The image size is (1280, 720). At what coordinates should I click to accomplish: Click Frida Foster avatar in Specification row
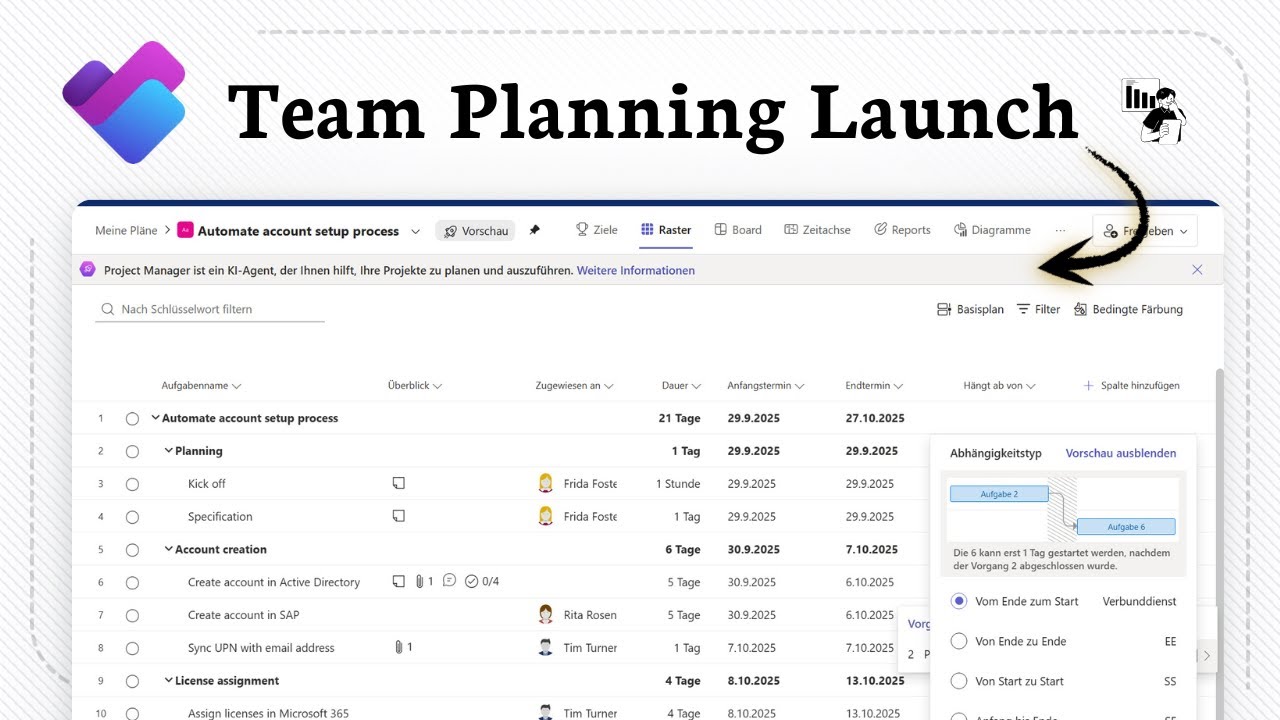coord(545,517)
